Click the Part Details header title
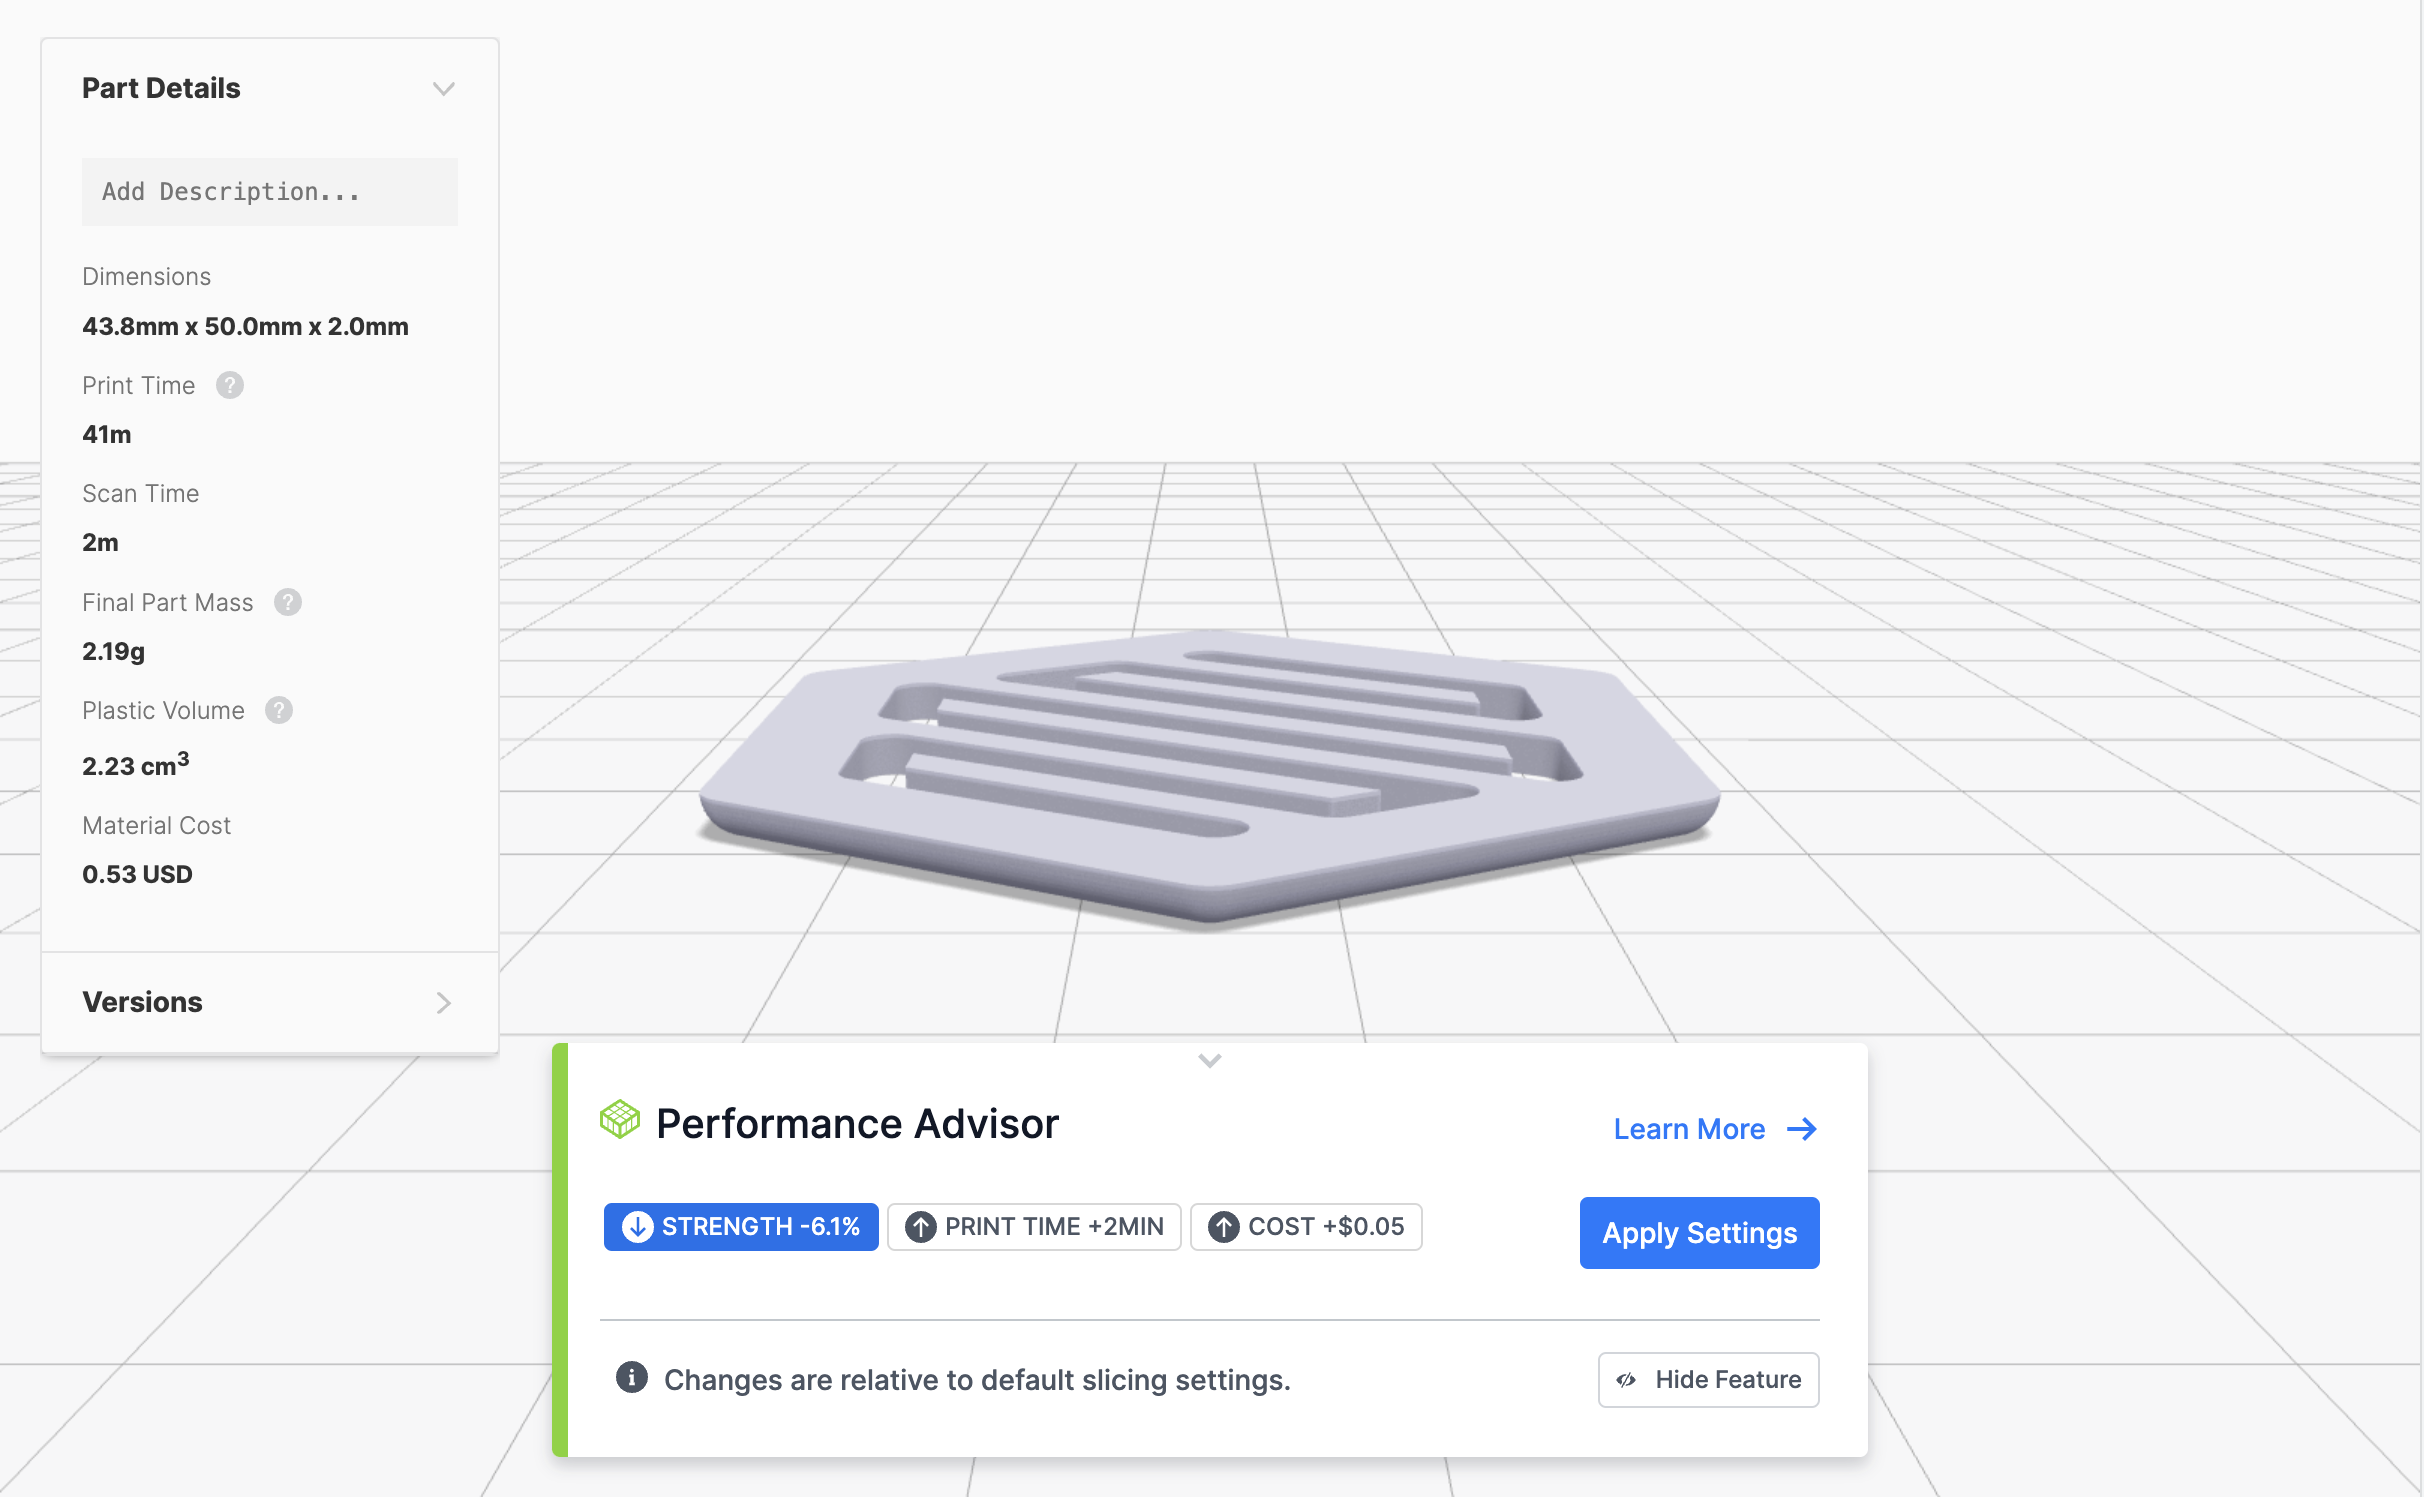 click(161, 88)
